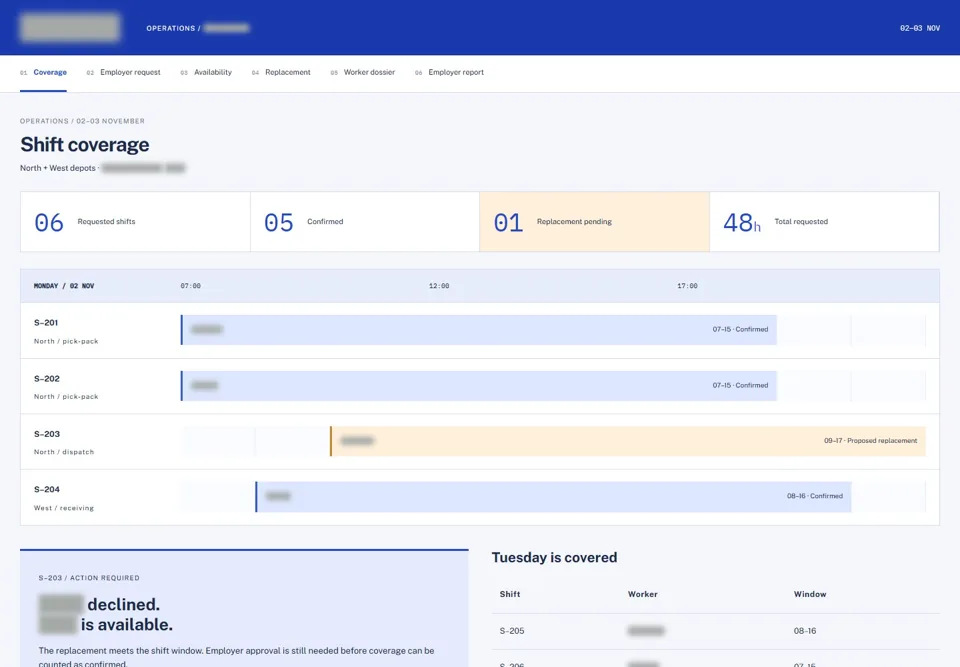
Task: Click the Shift coverage page heading
Action: (84, 145)
